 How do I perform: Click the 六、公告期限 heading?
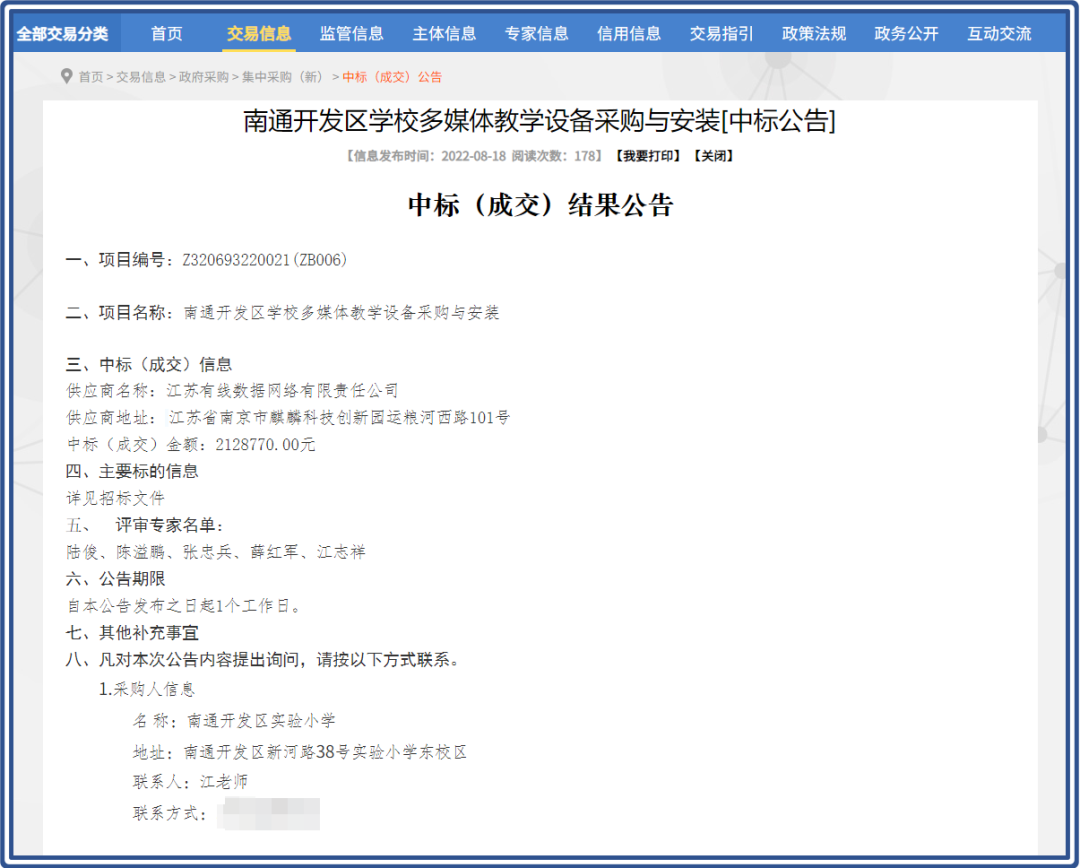(x=115, y=579)
